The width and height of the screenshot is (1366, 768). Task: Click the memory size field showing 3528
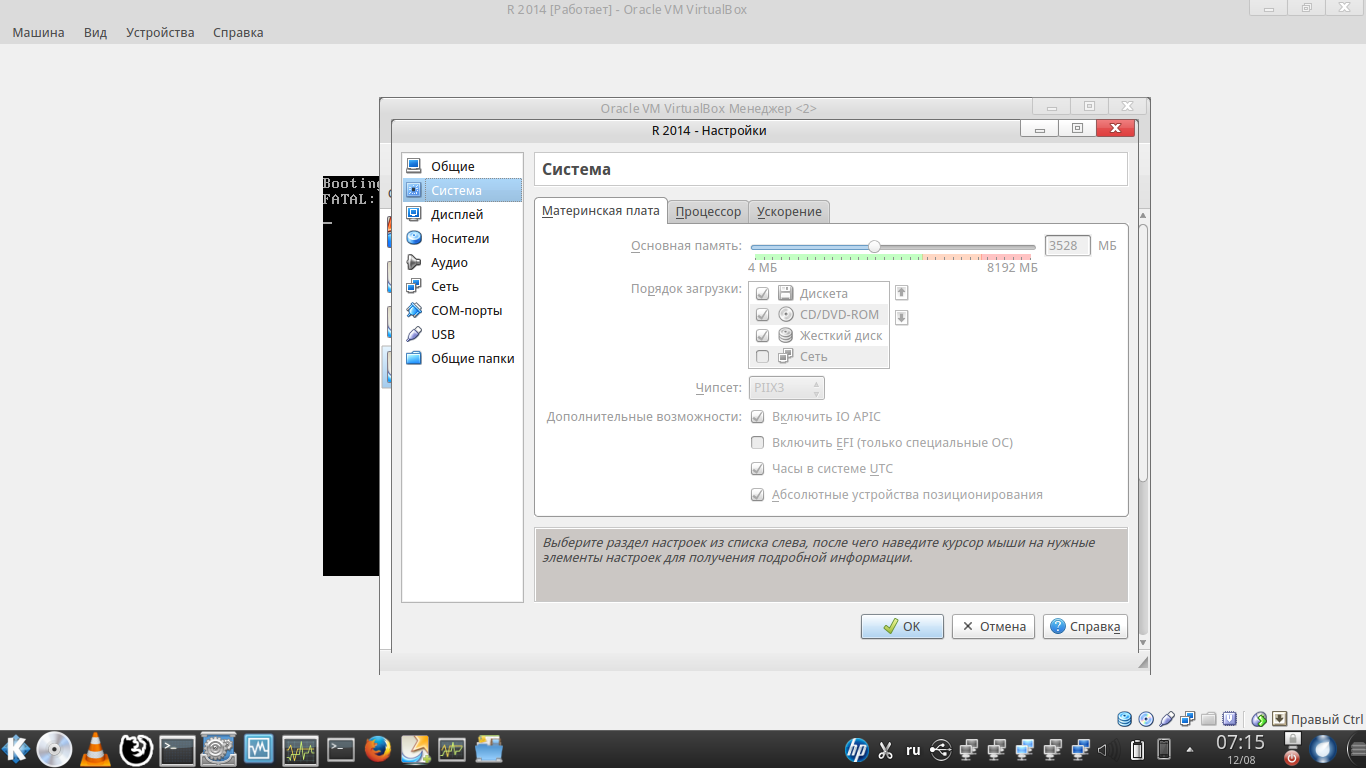pyautogui.click(x=1067, y=246)
